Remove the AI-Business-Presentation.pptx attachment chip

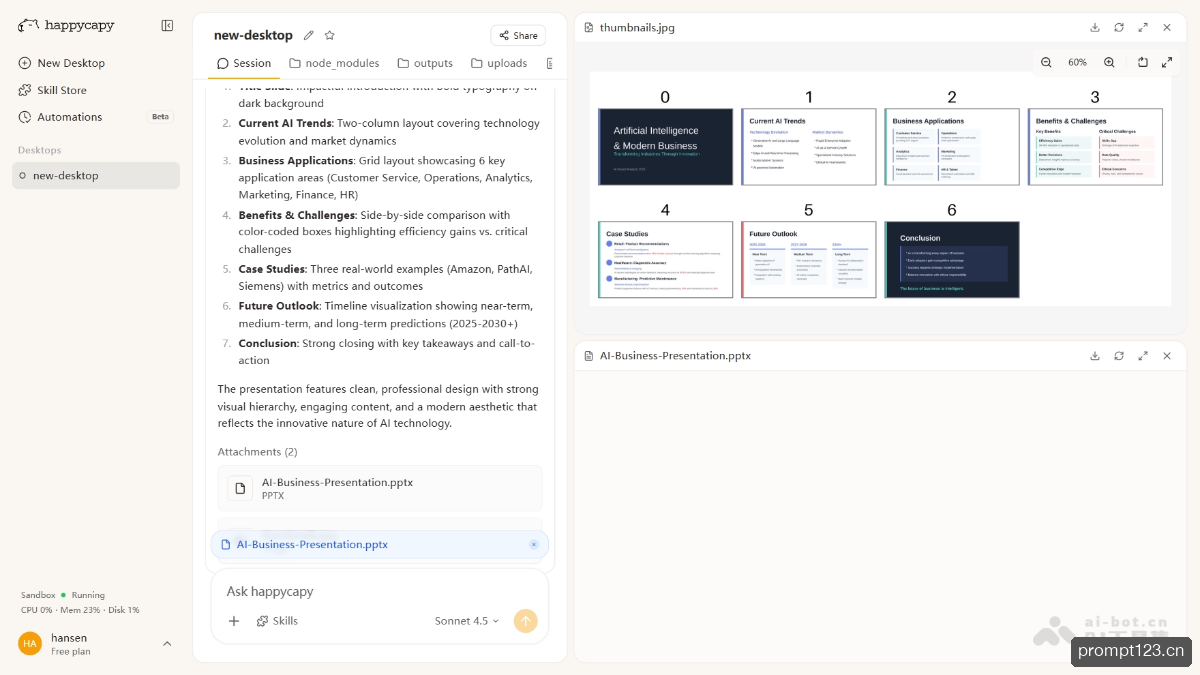coord(534,544)
